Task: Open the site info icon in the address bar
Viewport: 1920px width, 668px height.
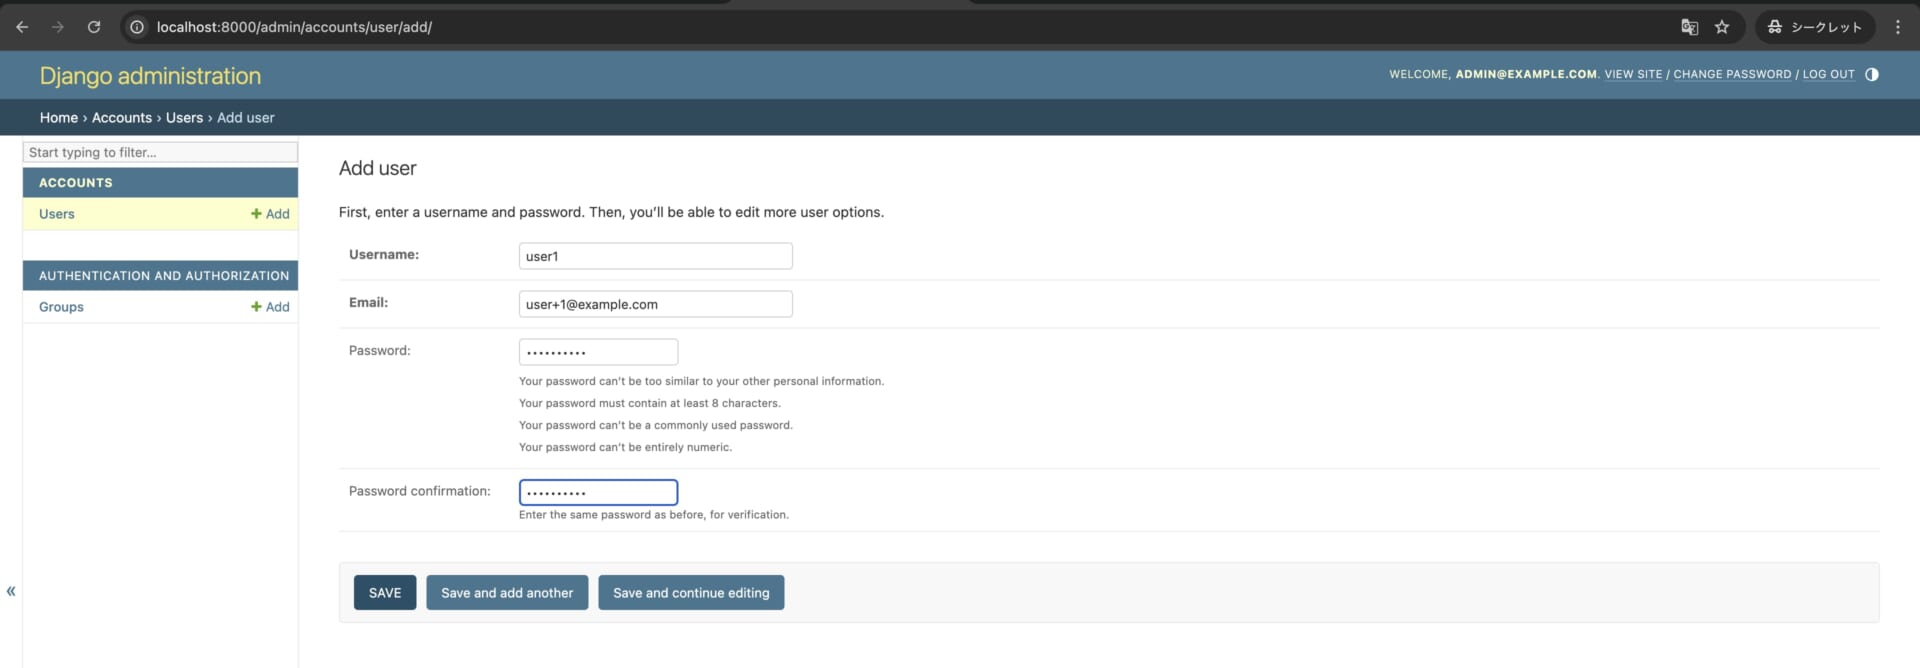Action: coord(137,27)
